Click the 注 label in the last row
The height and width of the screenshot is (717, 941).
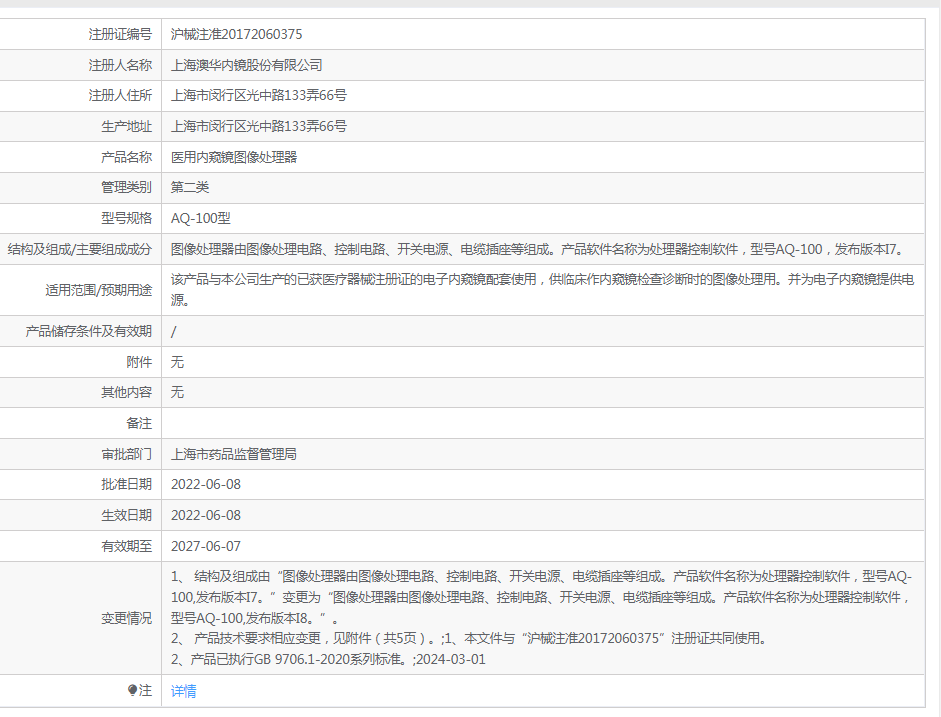click(x=146, y=691)
